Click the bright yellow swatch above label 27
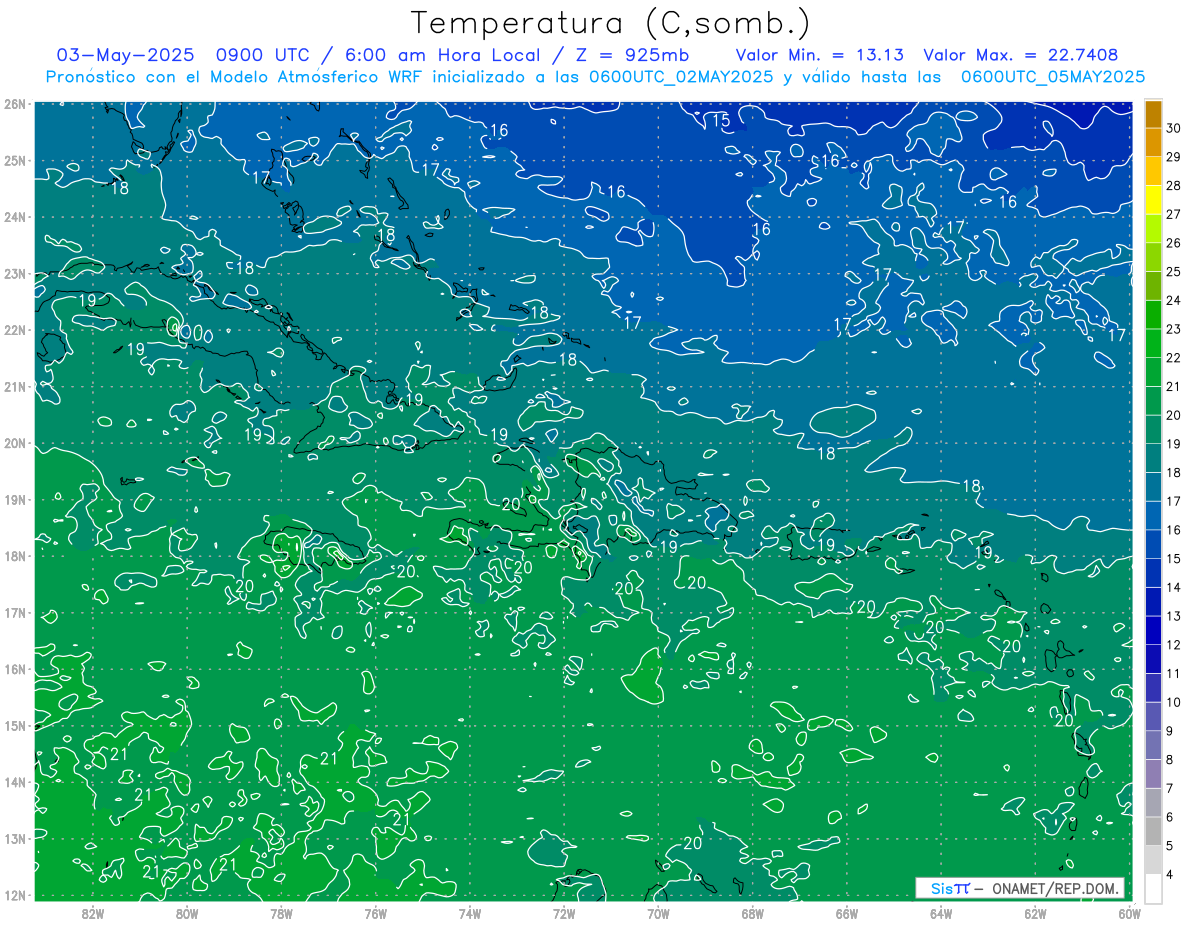Screen dimensions: 1200x927 (x=1154, y=198)
